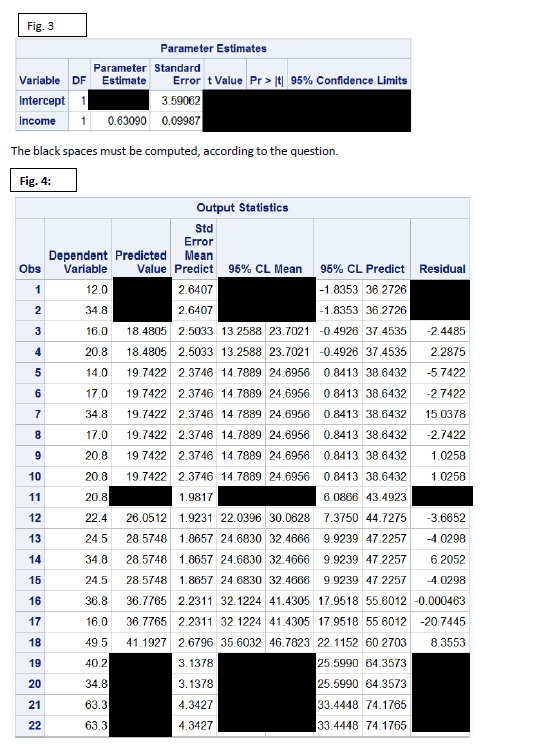Select the residual value 2.2875

pos(448,352)
